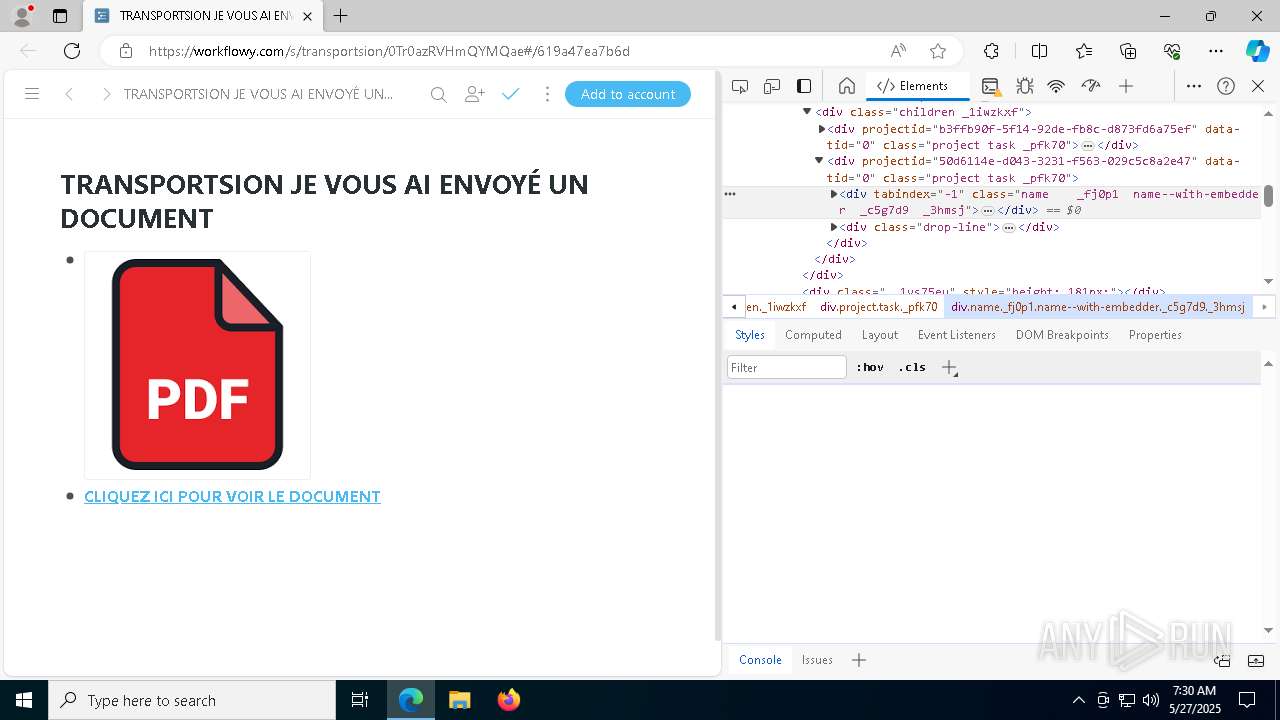The image size is (1280, 720).
Task: Go forward with WorkFlowy right chevron
Action: point(106,94)
